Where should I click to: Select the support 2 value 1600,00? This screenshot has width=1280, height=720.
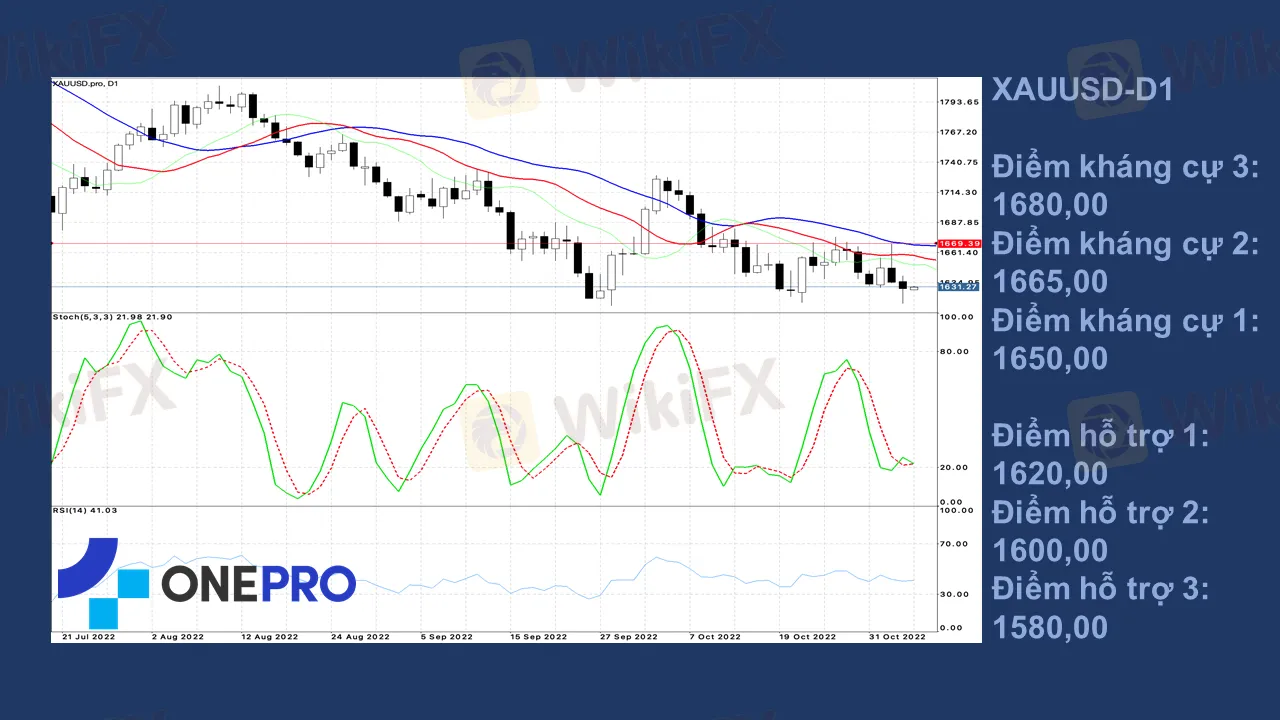1050,550
